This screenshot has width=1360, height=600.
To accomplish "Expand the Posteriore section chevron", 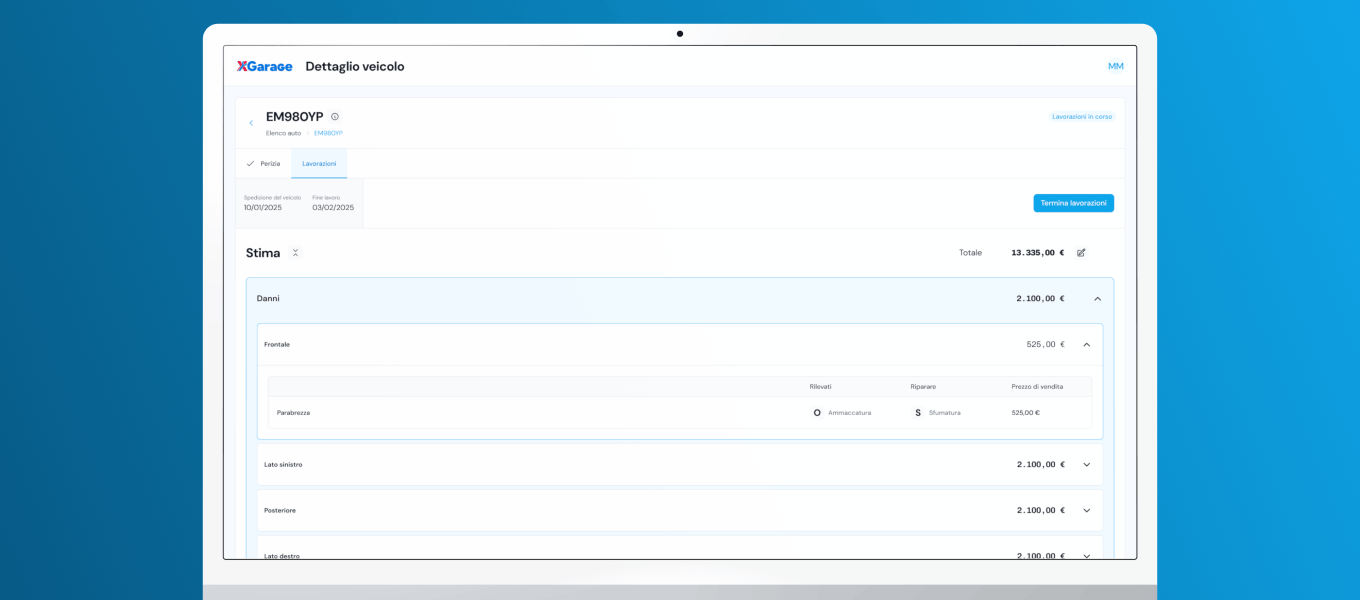I will tap(1087, 511).
